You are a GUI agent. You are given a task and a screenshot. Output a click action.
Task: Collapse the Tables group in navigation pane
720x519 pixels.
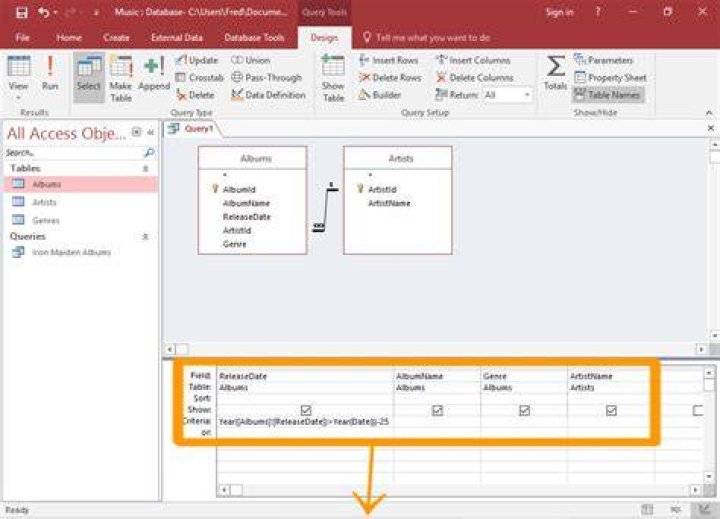145,169
